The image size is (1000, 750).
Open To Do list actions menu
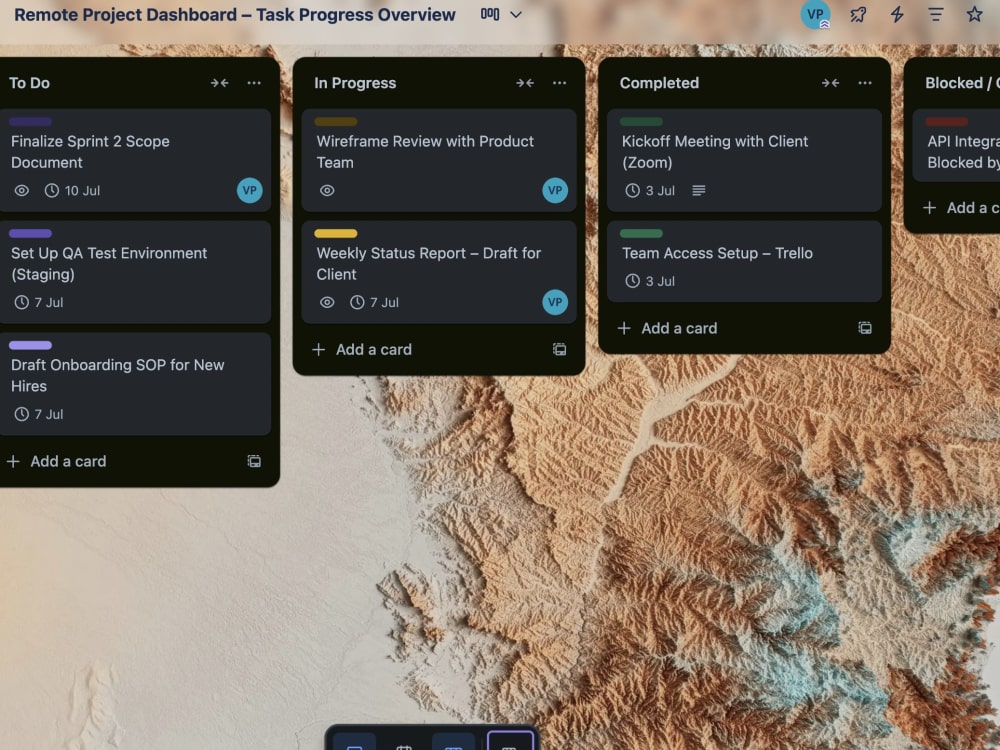254,83
